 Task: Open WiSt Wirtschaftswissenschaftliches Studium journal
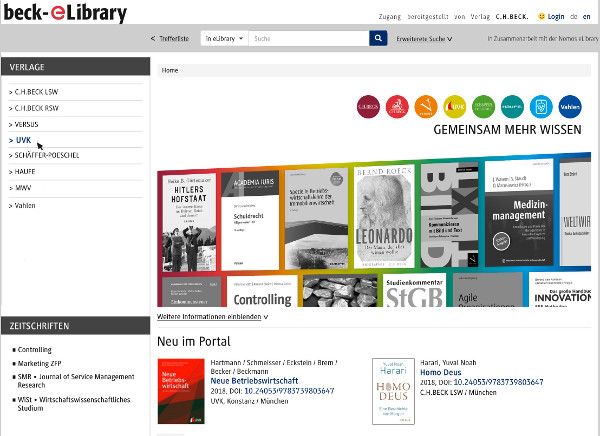tap(74, 404)
